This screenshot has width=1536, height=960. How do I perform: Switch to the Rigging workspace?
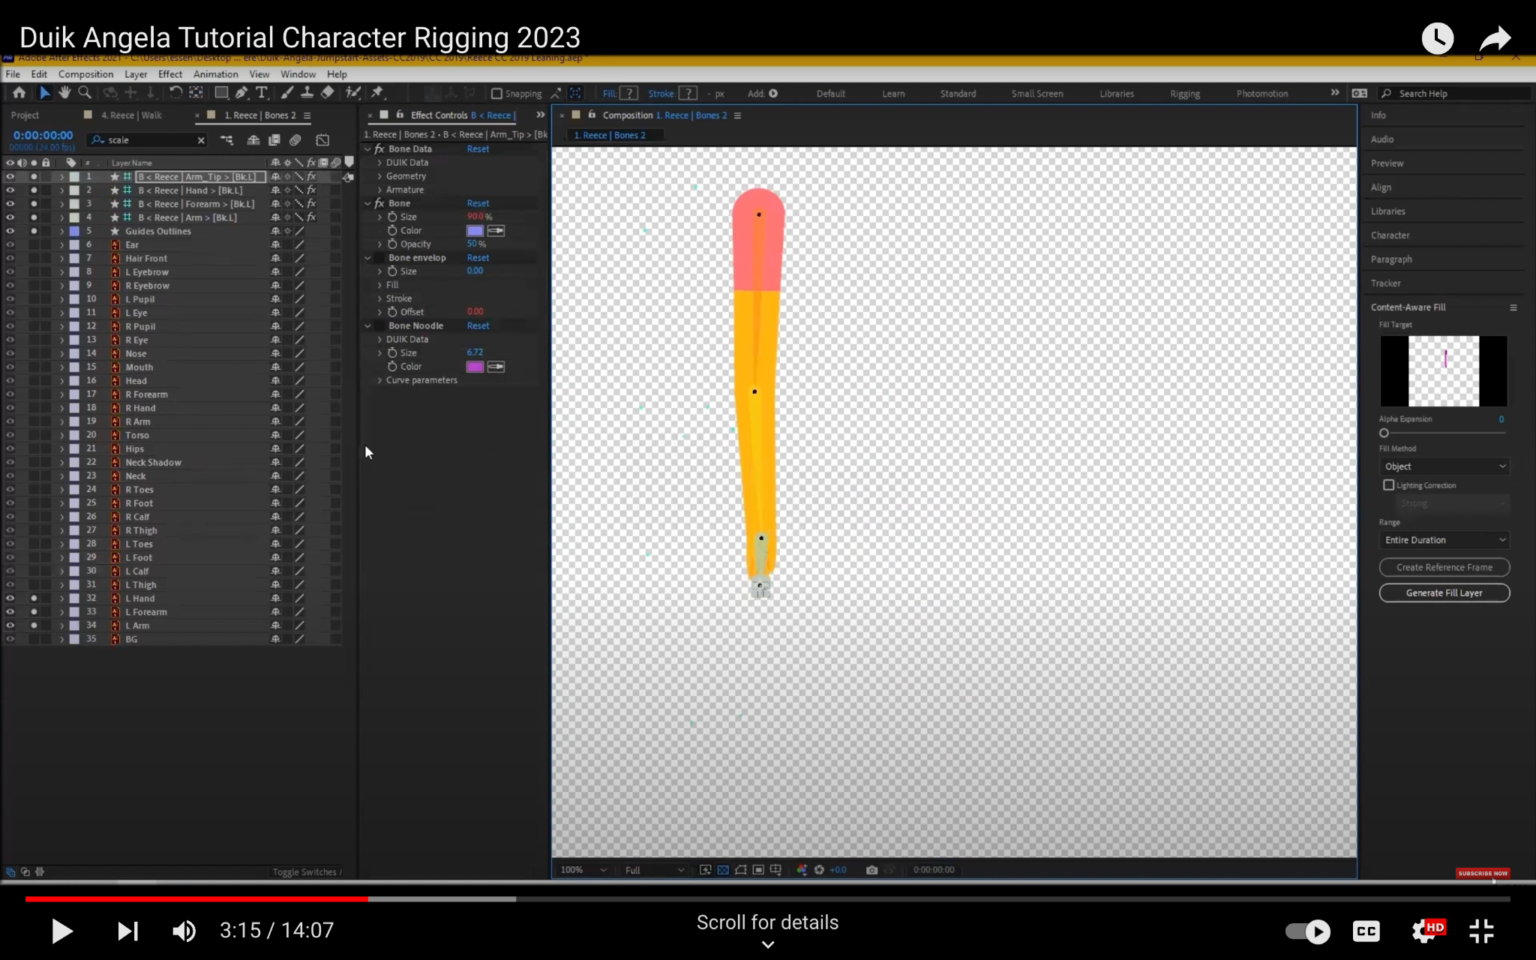point(1185,93)
